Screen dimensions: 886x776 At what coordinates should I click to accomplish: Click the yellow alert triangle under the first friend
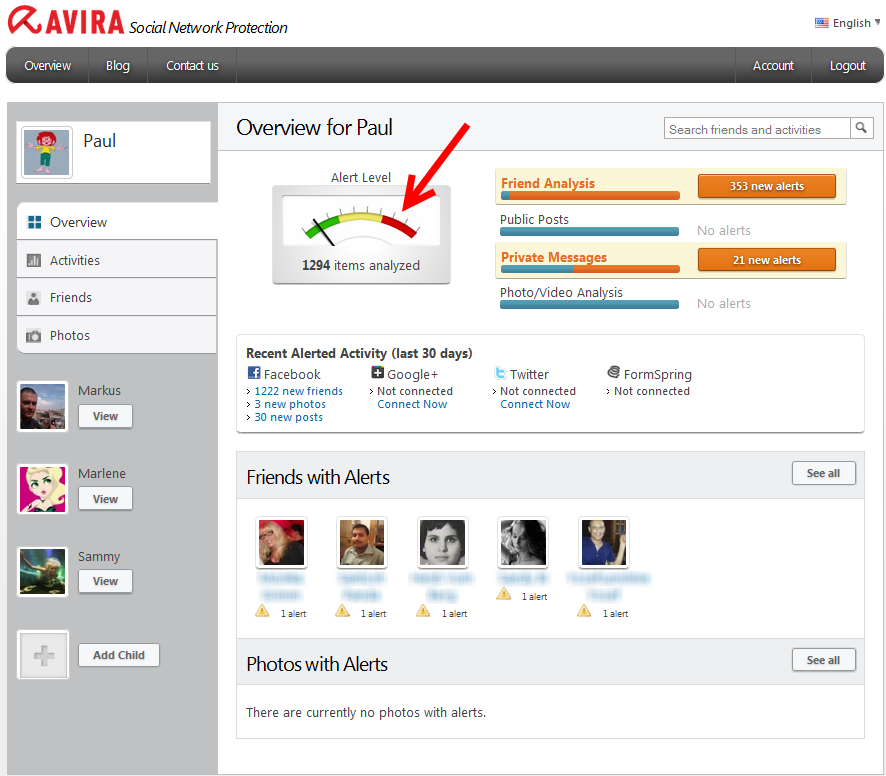point(262,609)
